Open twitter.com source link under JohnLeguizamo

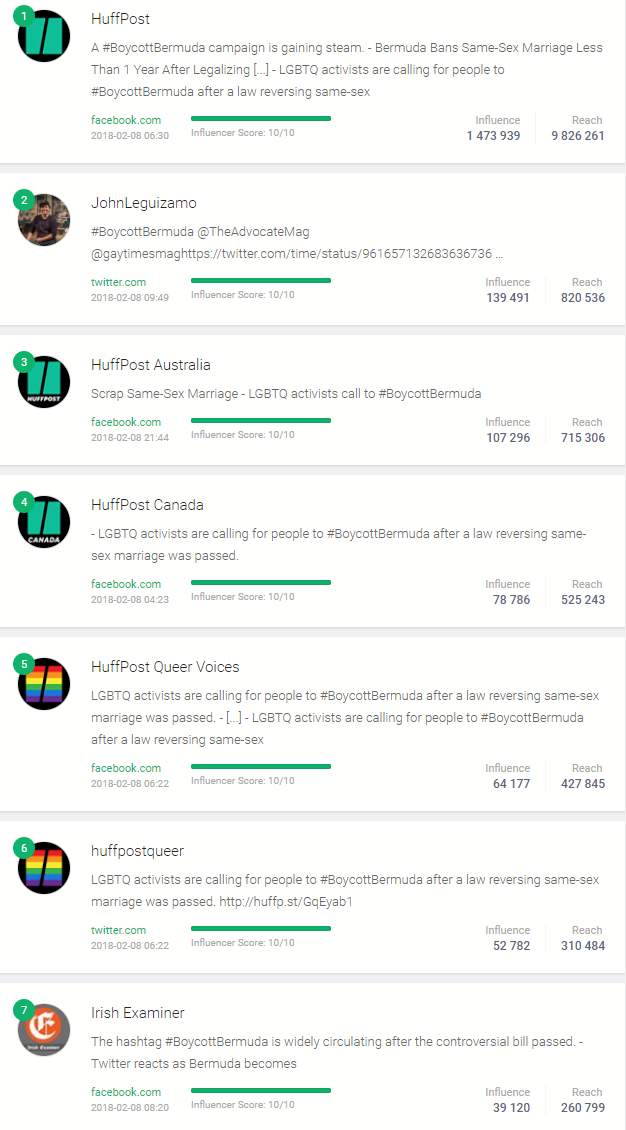coord(118,282)
